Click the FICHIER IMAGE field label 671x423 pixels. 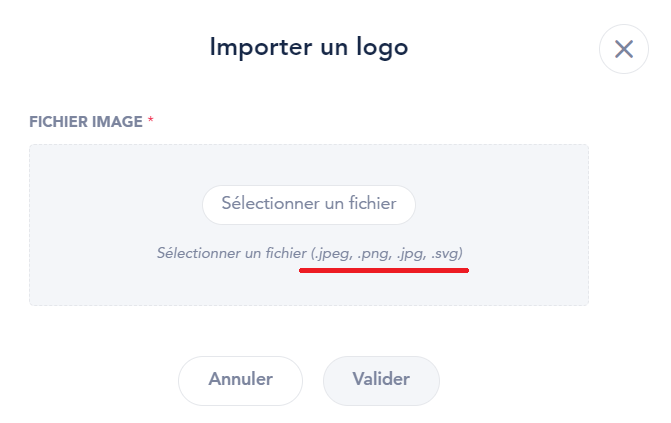coord(86,122)
